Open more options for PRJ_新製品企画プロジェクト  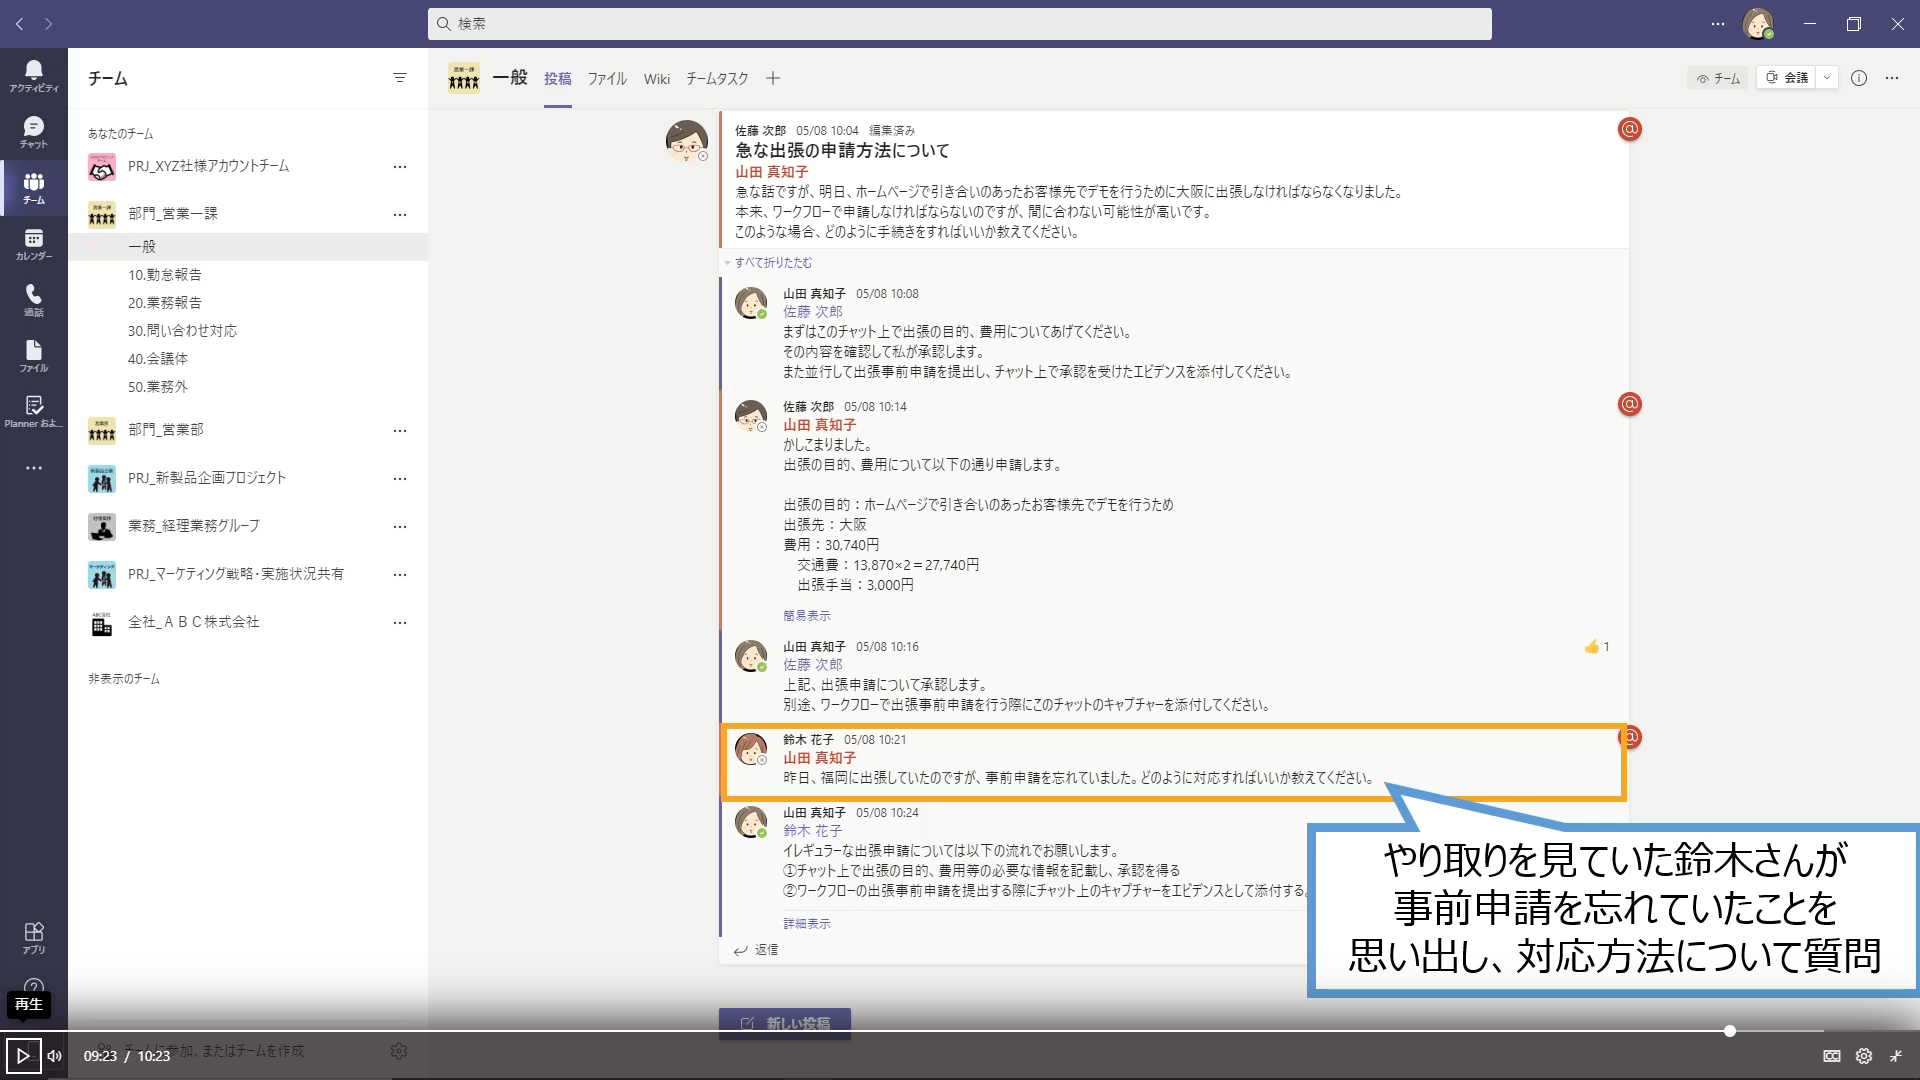(x=400, y=479)
